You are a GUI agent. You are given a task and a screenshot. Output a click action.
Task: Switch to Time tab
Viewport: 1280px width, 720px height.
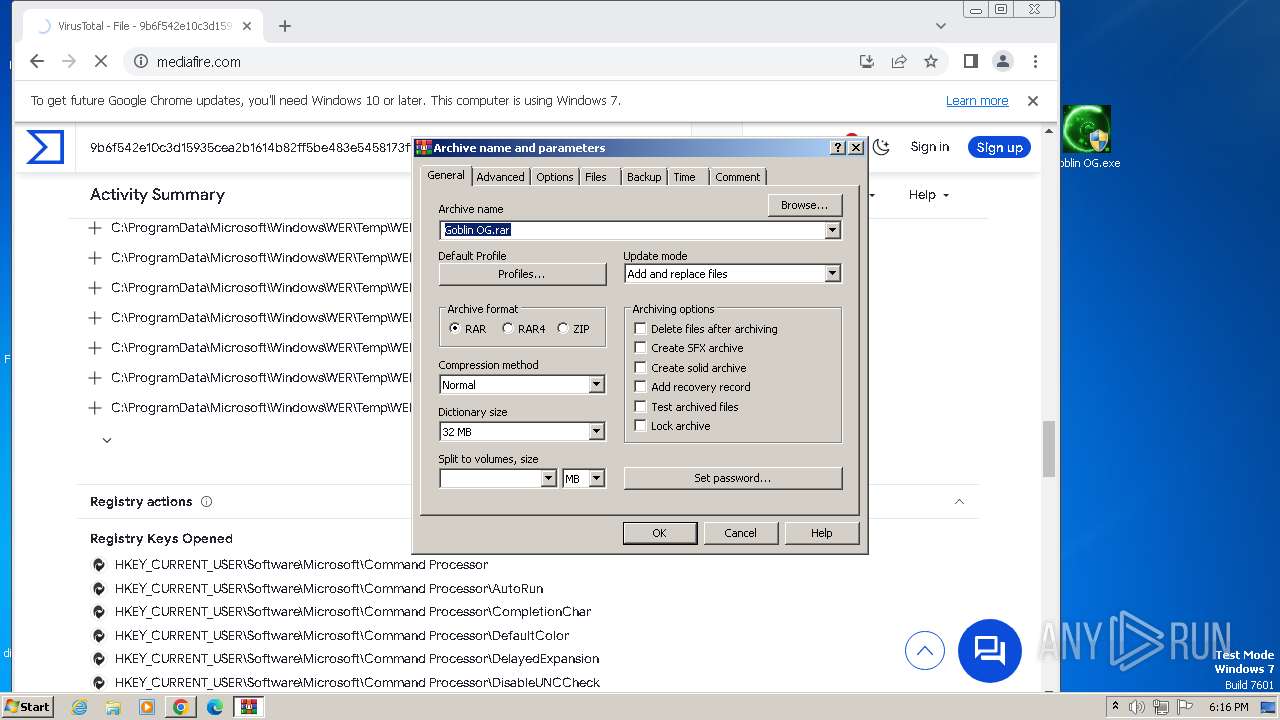[684, 177]
